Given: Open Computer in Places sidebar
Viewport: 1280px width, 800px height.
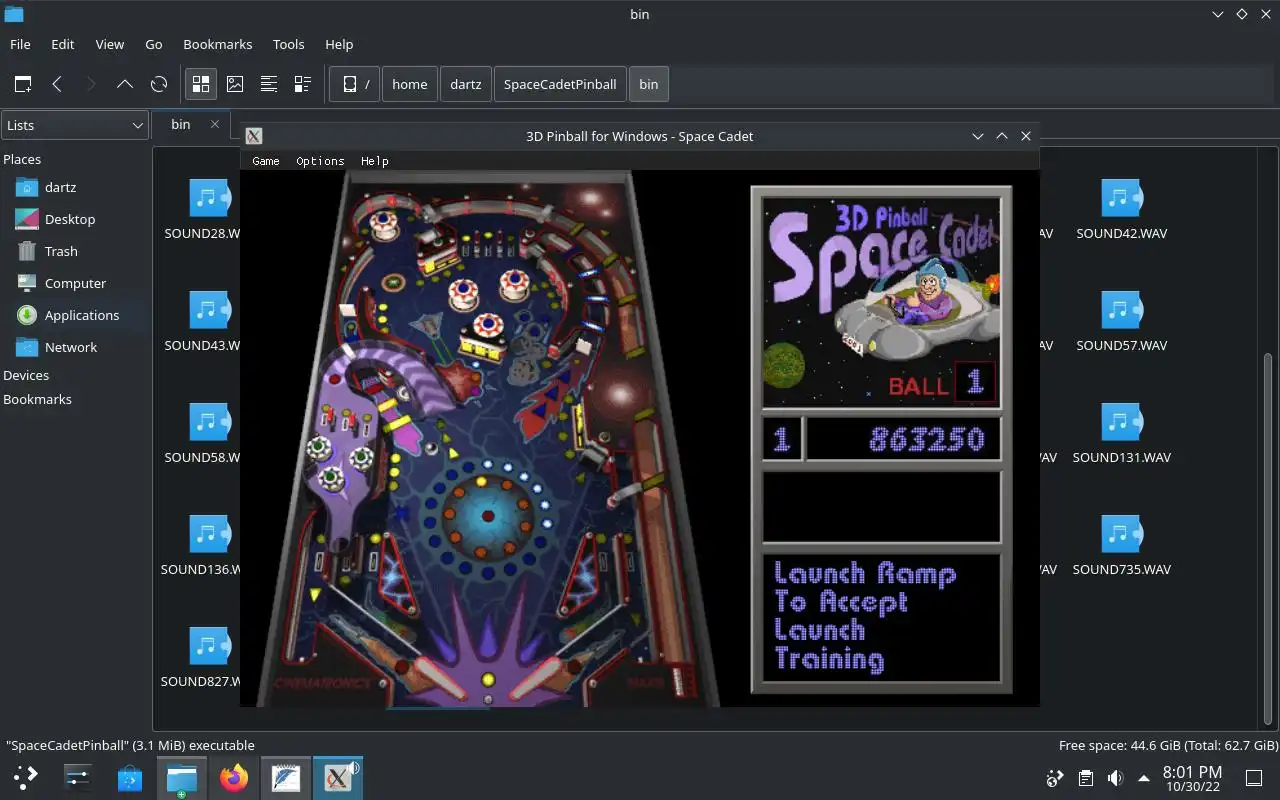Looking at the screenshot, I should 75,283.
